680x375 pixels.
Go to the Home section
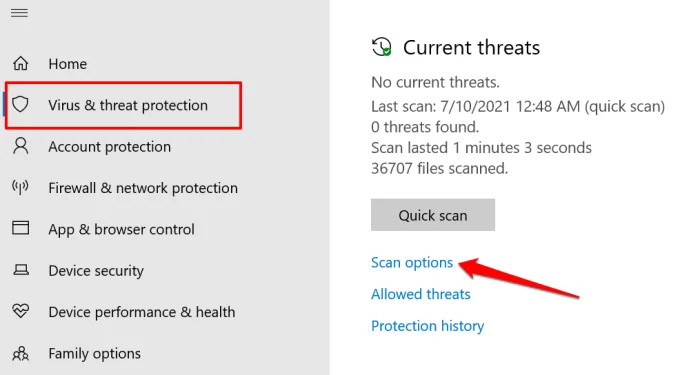[68, 64]
